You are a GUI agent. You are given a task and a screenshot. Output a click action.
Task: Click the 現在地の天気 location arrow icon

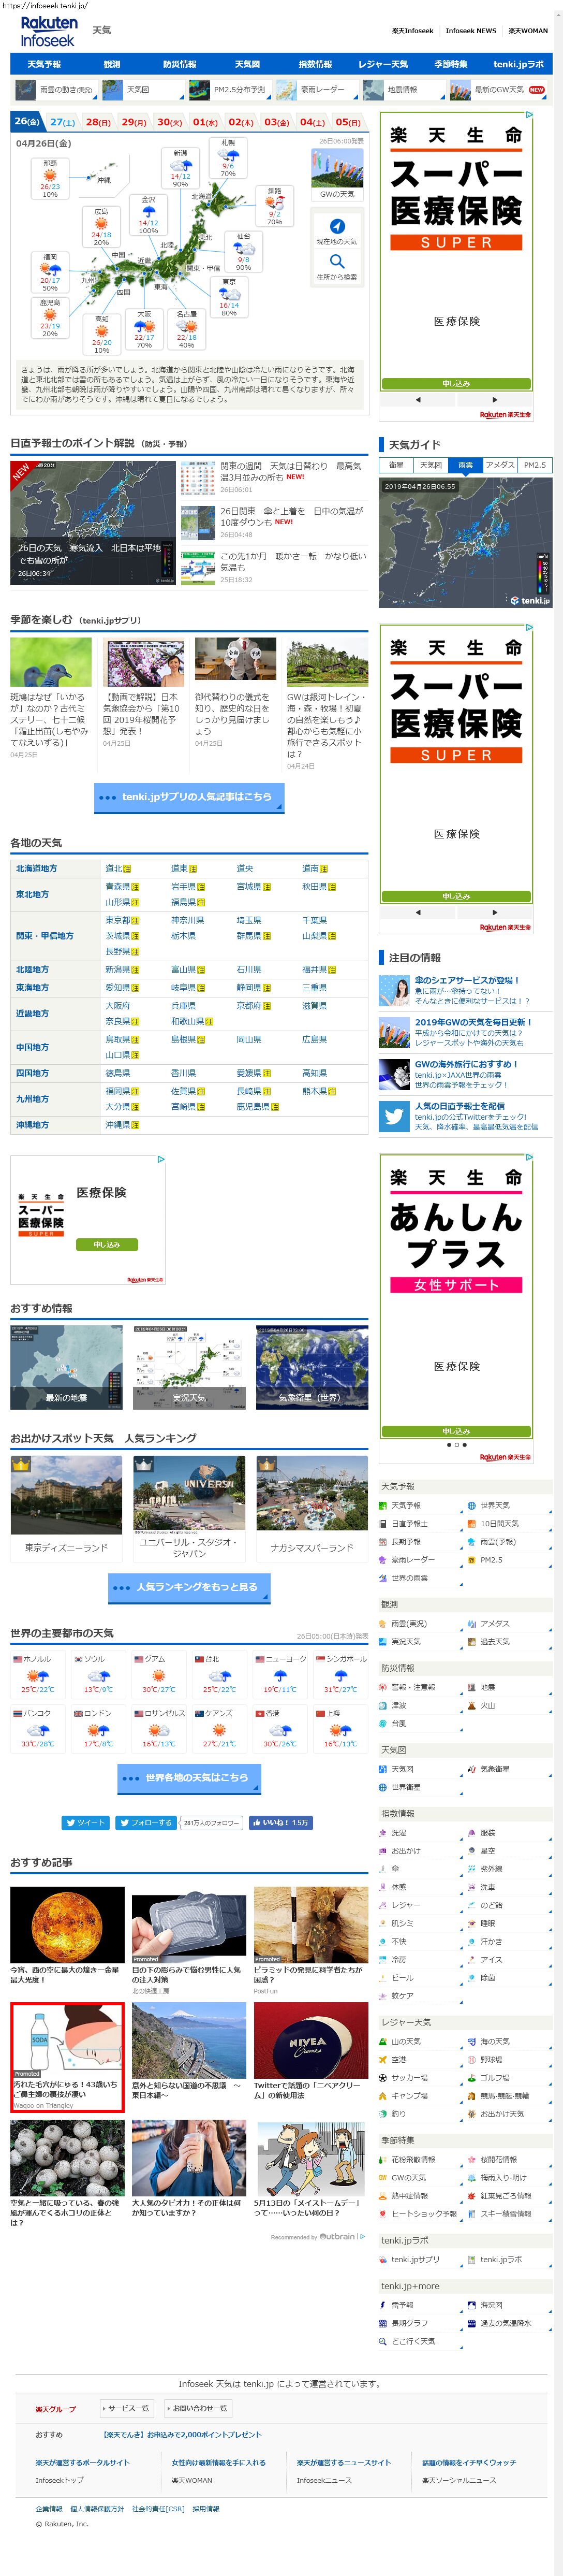point(337,226)
